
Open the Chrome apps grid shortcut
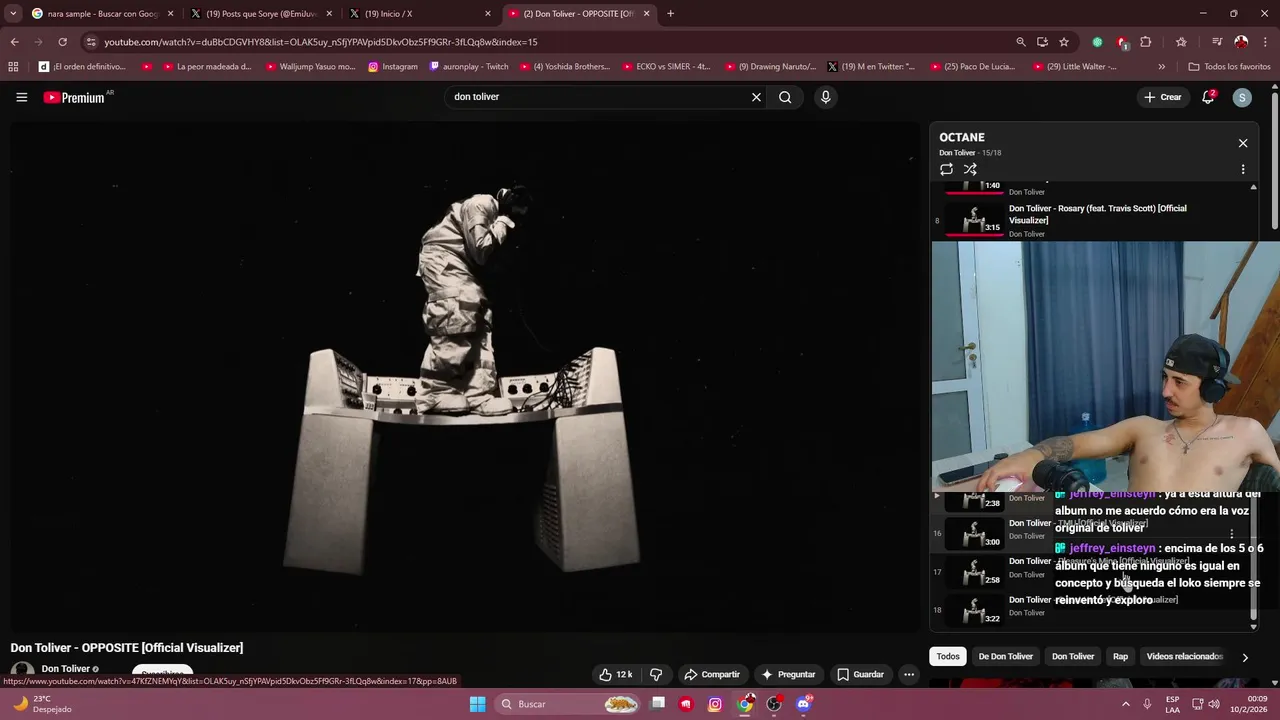pos(13,67)
